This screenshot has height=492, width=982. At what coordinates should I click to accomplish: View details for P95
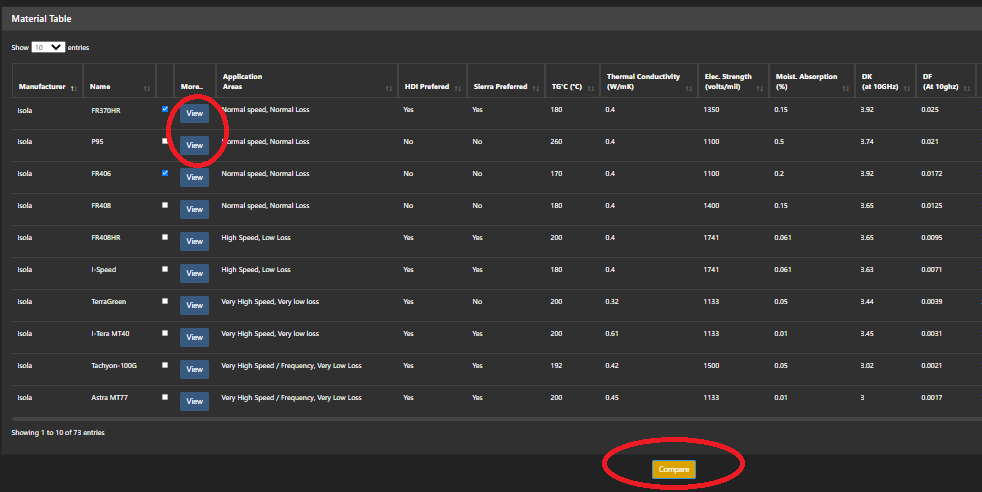click(194, 145)
